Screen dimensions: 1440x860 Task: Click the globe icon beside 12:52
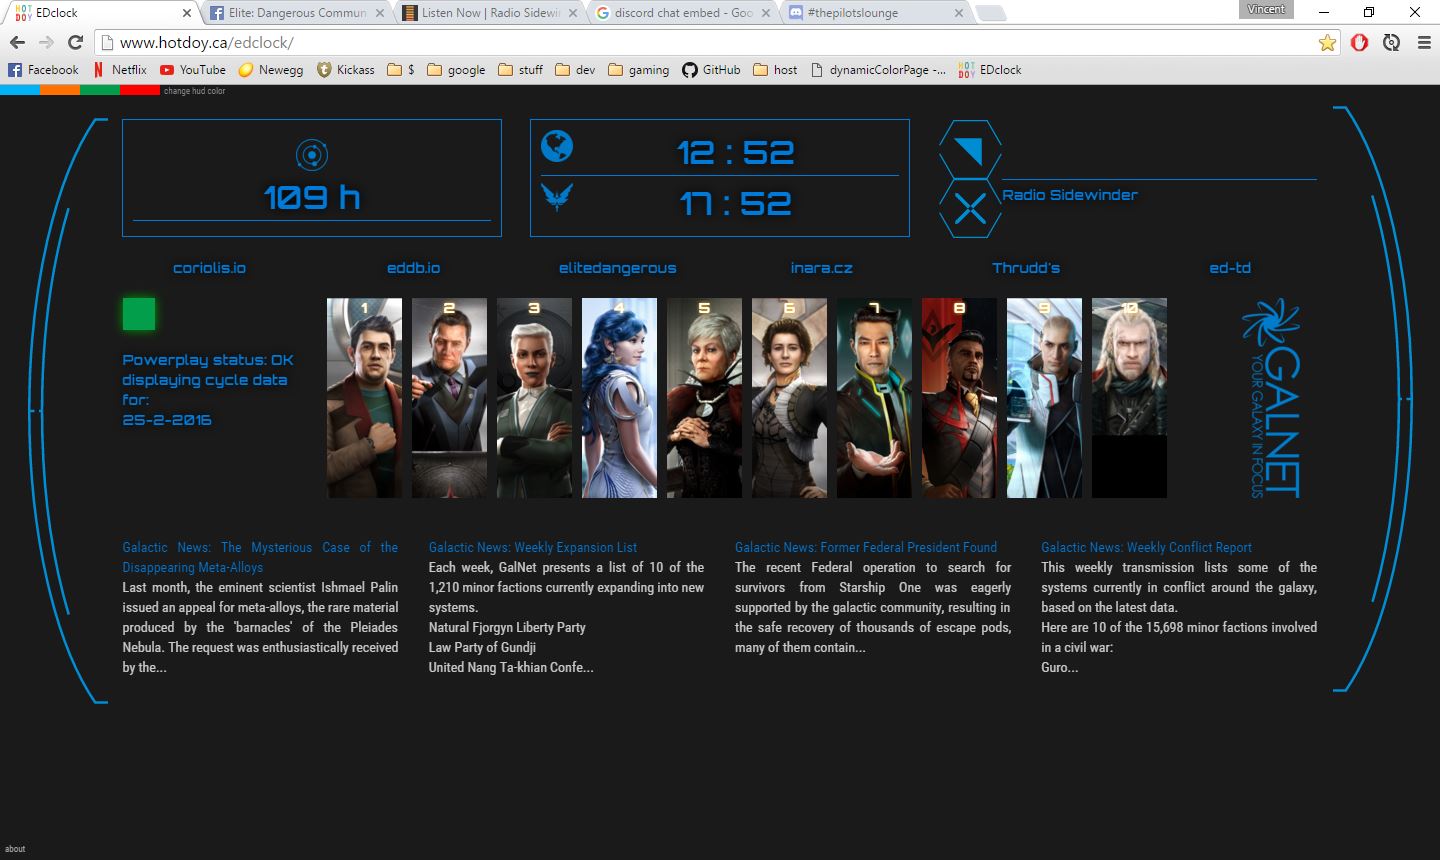pyautogui.click(x=557, y=146)
